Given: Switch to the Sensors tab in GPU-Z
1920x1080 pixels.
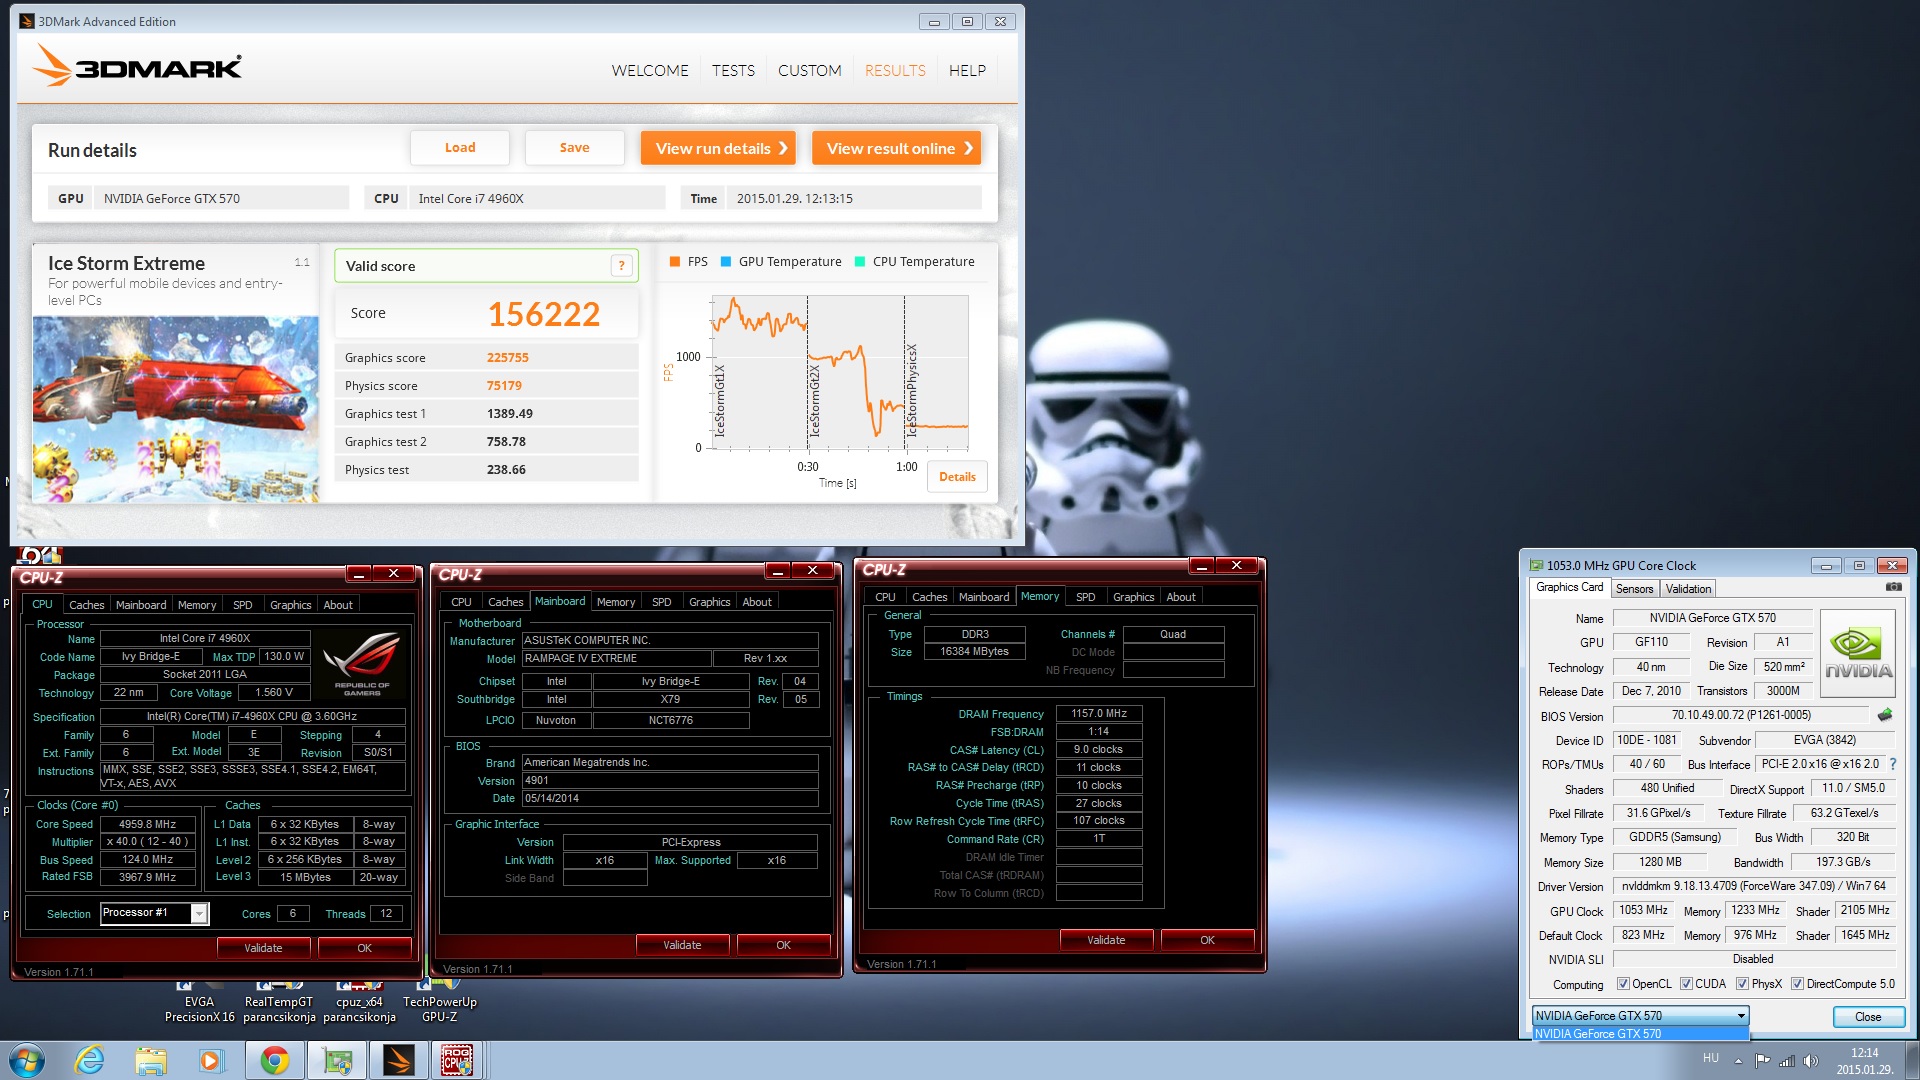Looking at the screenshot, I should point(1634,589).
